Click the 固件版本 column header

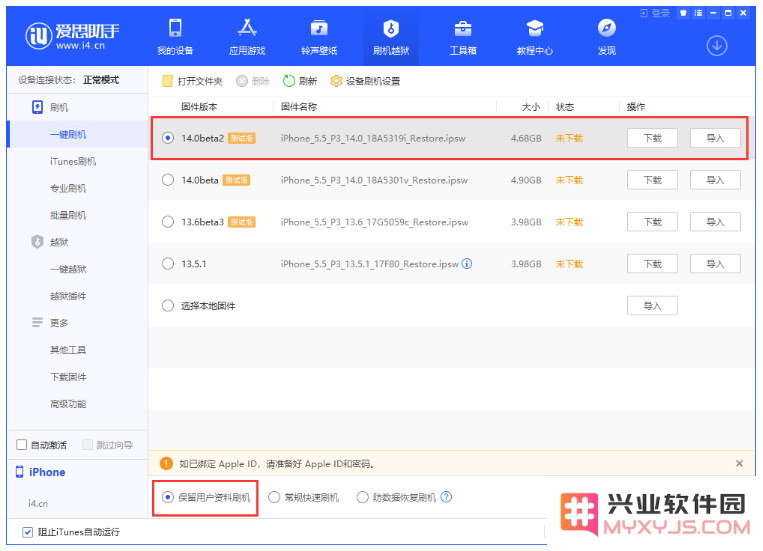tap(200, 107)
